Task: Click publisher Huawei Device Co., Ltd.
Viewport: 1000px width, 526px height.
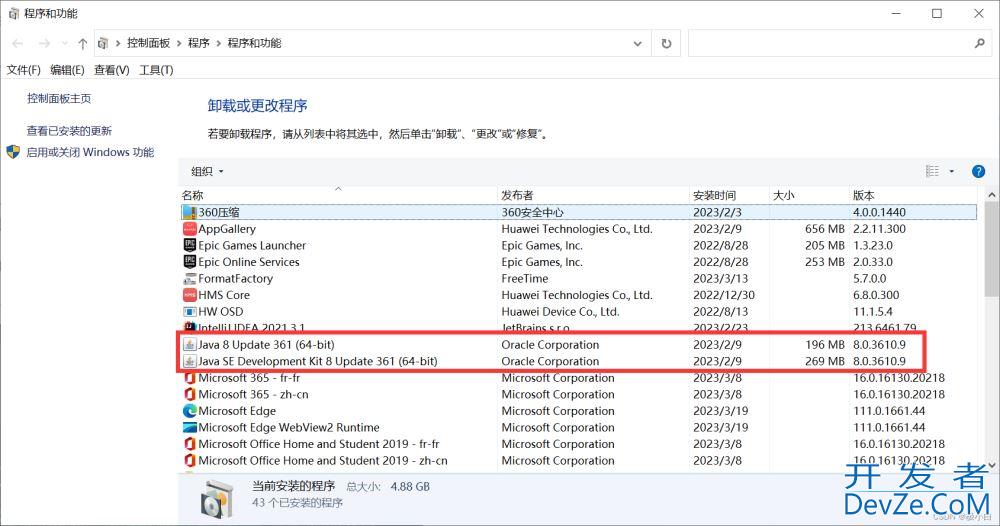Action: click(561, 312)
